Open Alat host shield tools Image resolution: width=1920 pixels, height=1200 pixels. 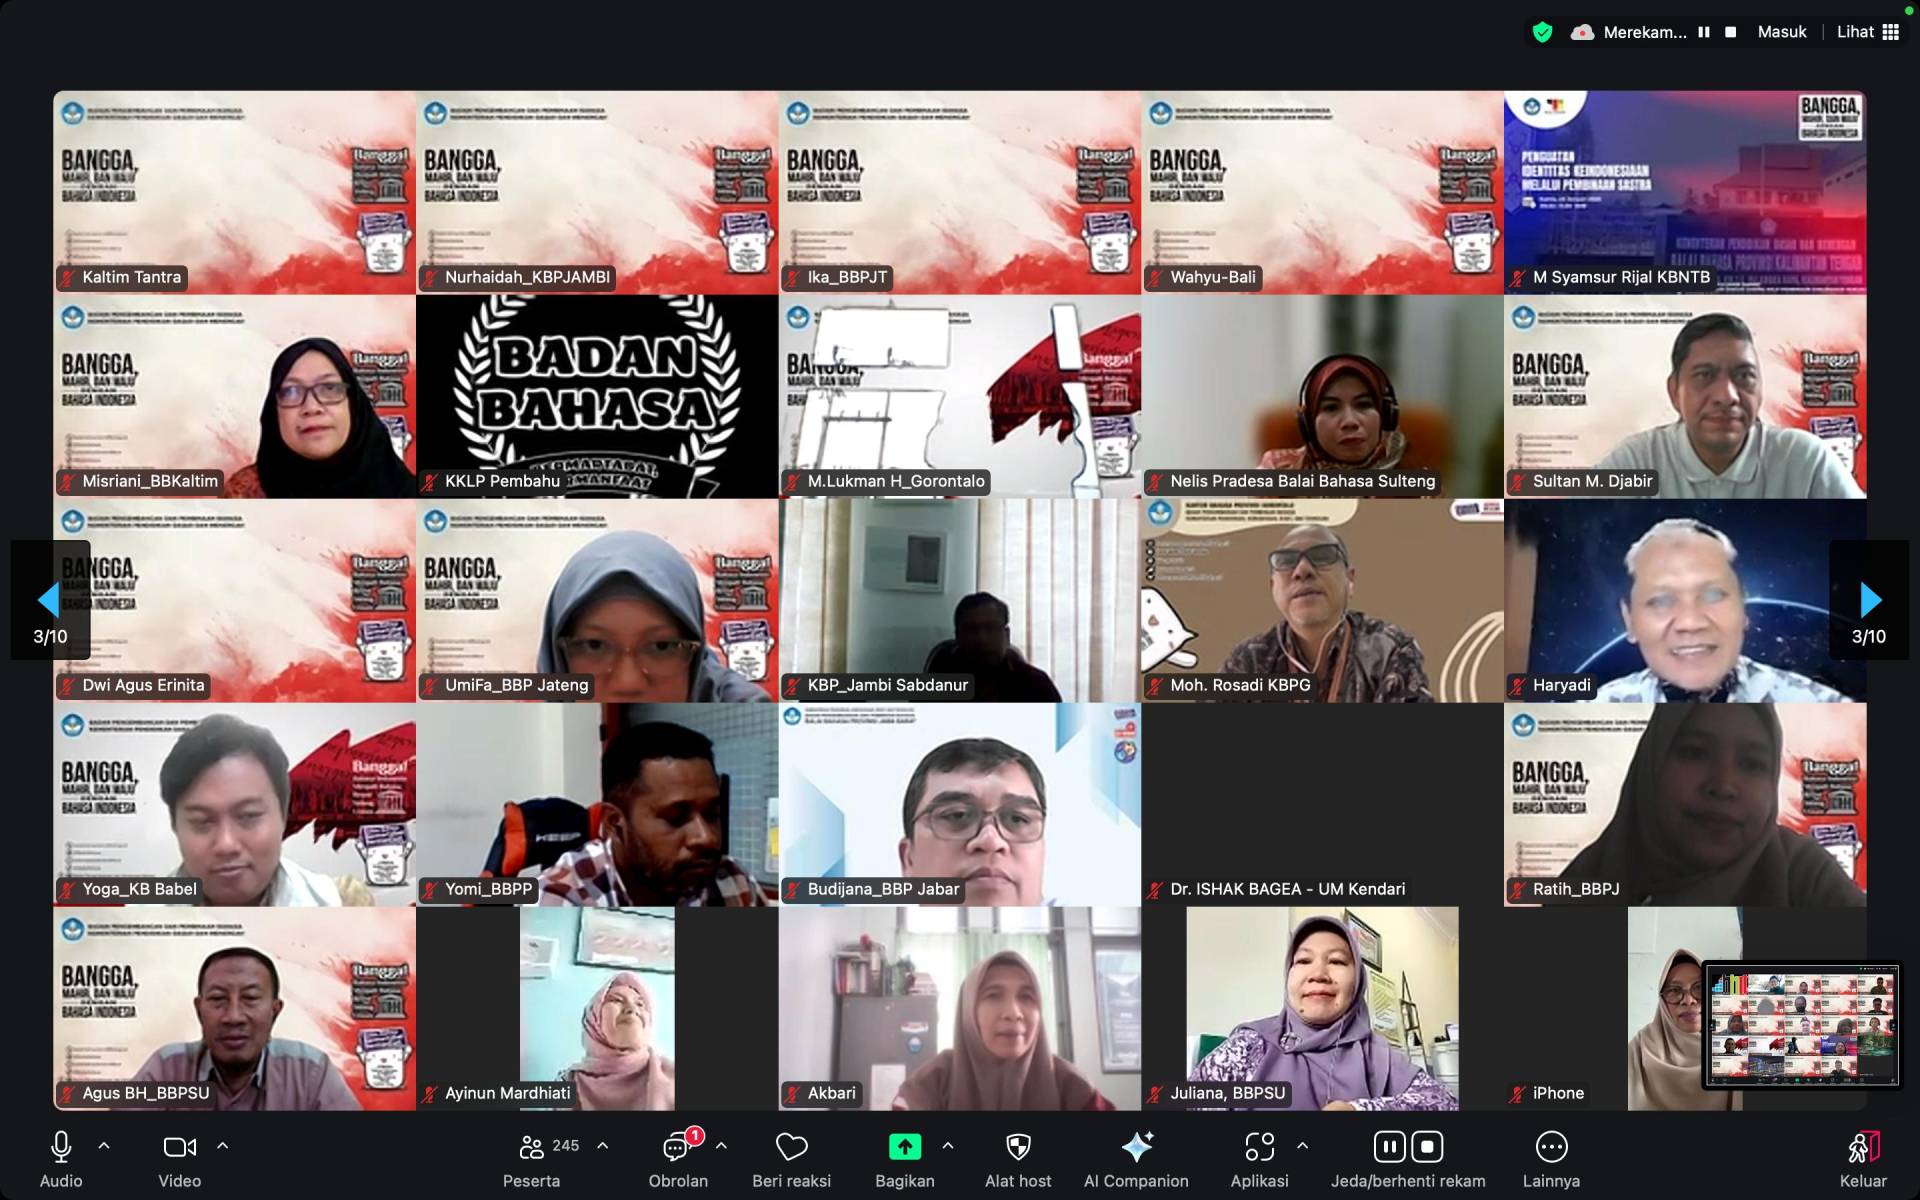tap(1017, 1147)
